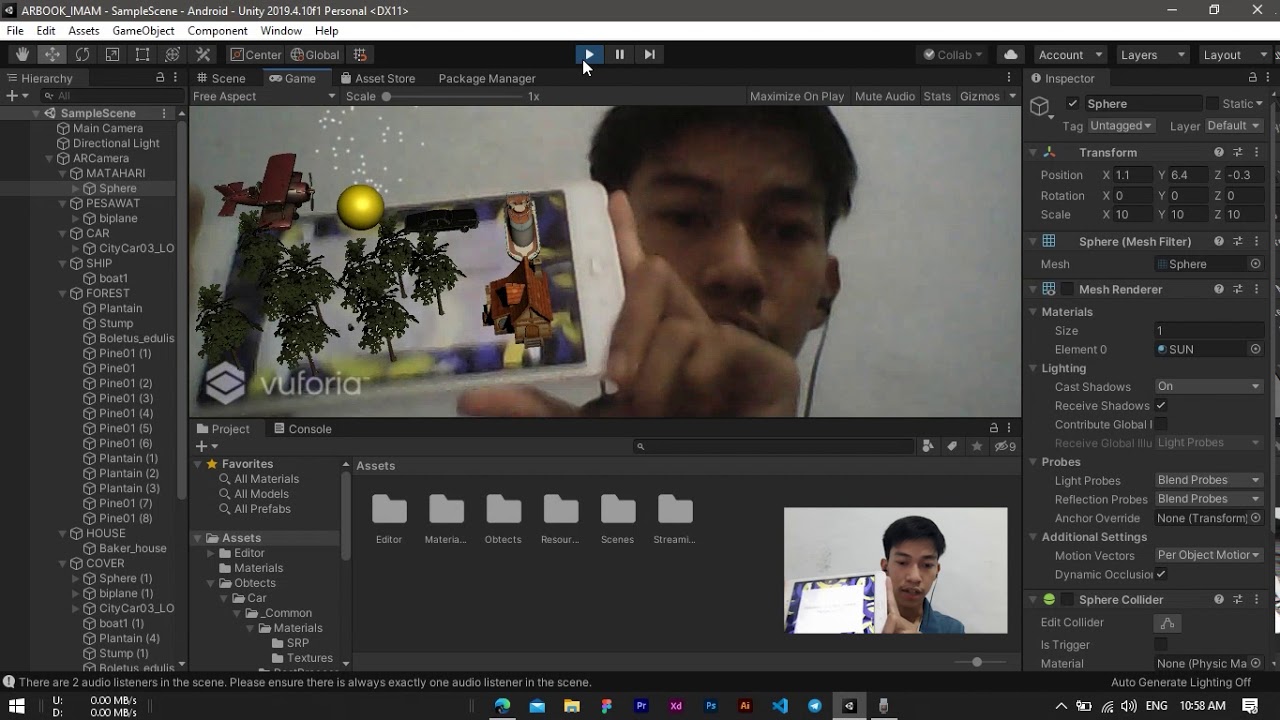Viewport: 1280px width, 720px height.
Task: Switch to the Console tab
Action: coord(301,429)
